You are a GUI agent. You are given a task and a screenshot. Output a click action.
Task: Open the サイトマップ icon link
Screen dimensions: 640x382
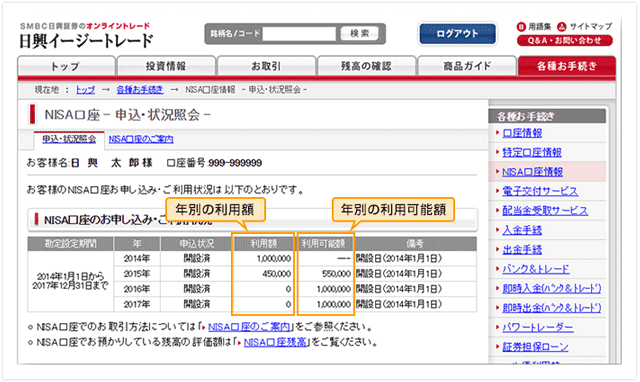(x=584, y=27)
